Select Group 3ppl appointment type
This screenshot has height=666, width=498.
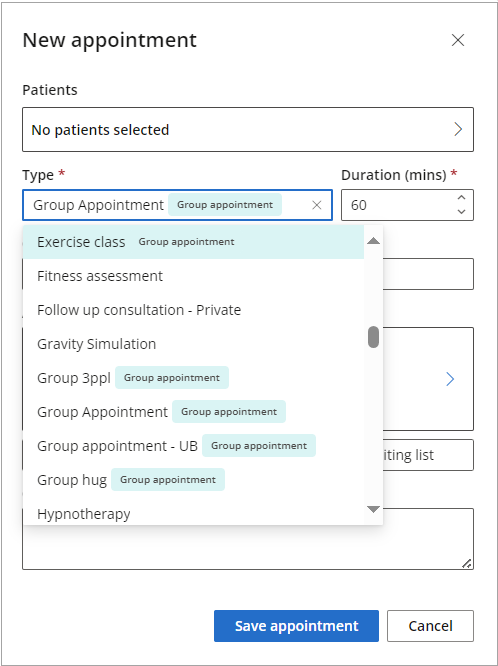193,378
